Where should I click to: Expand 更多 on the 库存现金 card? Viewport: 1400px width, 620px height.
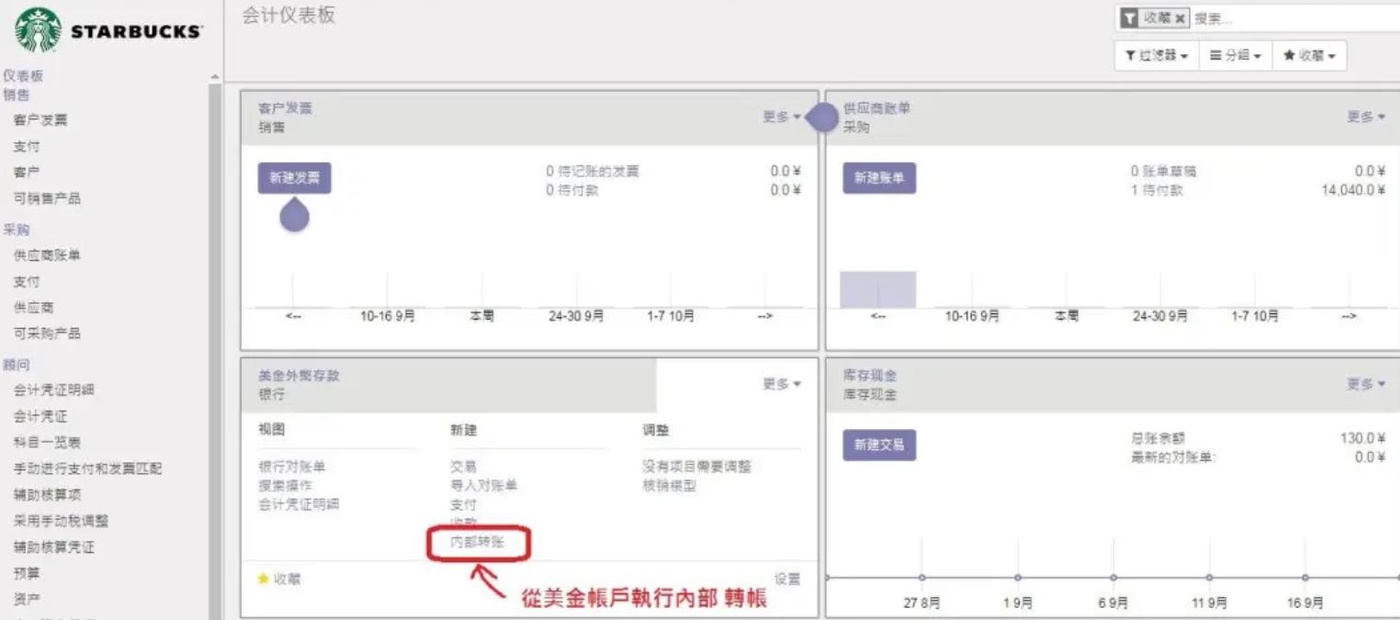coord(1366,384)
